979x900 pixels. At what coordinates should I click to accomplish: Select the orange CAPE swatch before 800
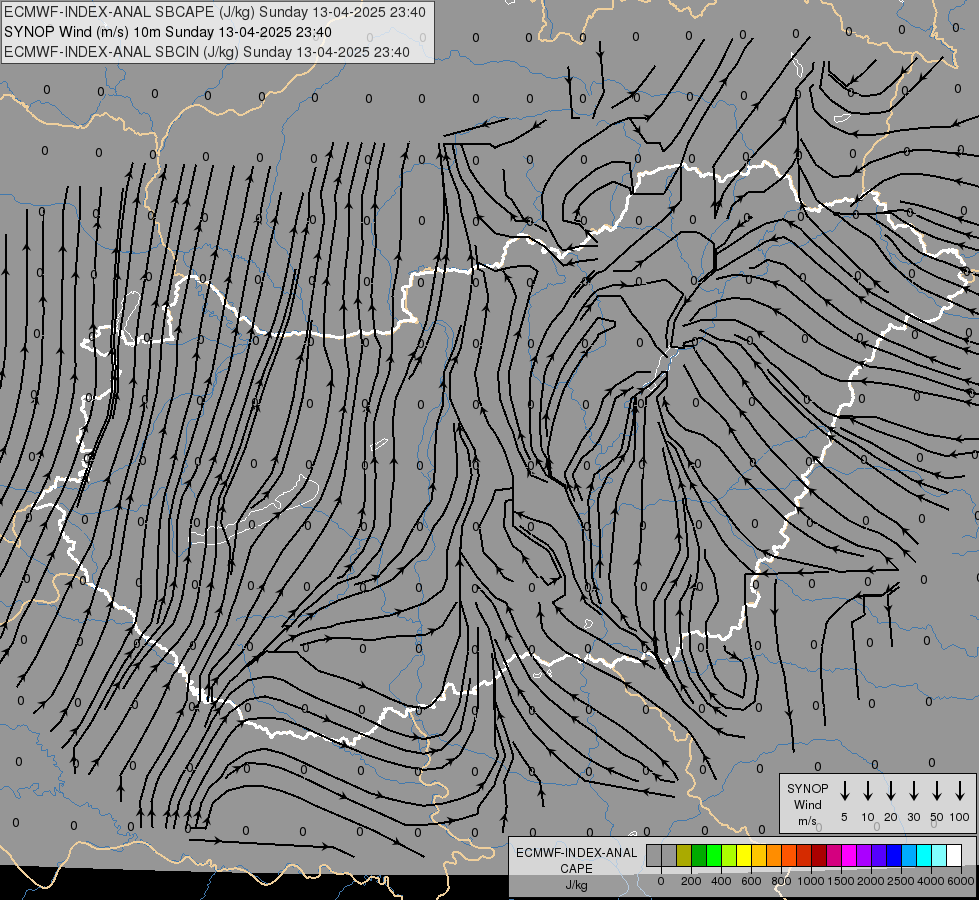[774, 855]
